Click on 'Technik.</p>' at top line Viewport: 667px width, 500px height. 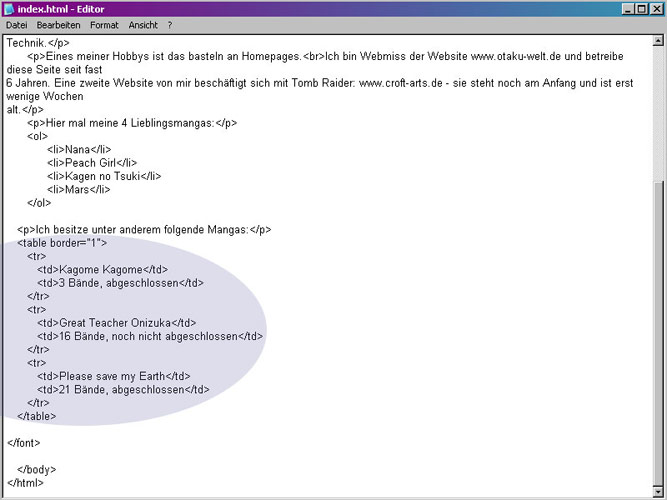click(38, 43)
